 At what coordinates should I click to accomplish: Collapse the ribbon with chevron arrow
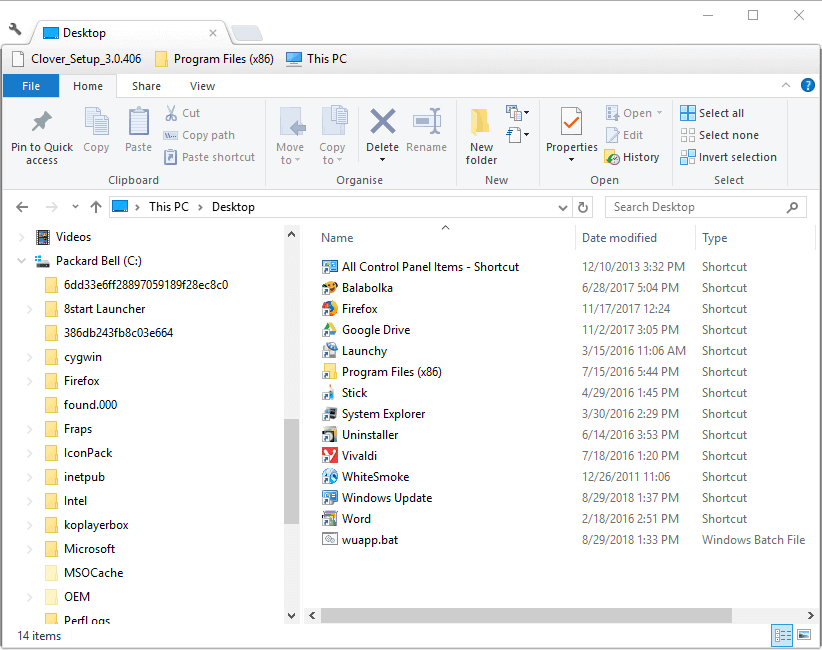coord(785,86)
